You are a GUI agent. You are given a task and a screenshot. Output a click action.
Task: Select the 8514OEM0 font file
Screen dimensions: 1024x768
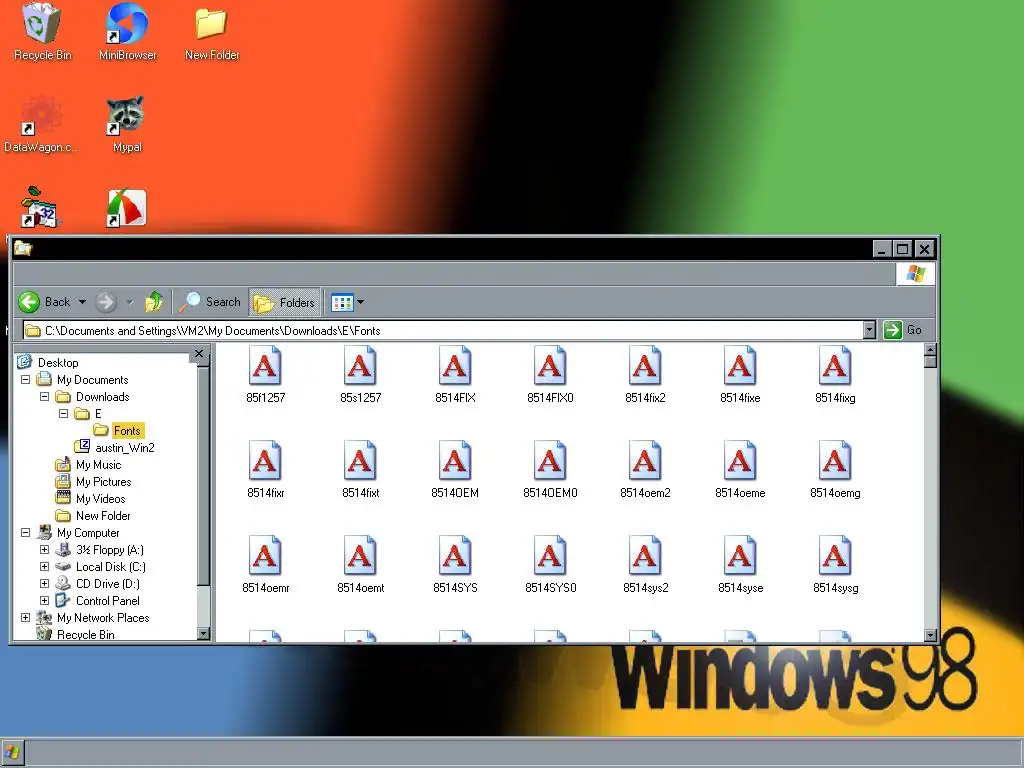(550, 470)
